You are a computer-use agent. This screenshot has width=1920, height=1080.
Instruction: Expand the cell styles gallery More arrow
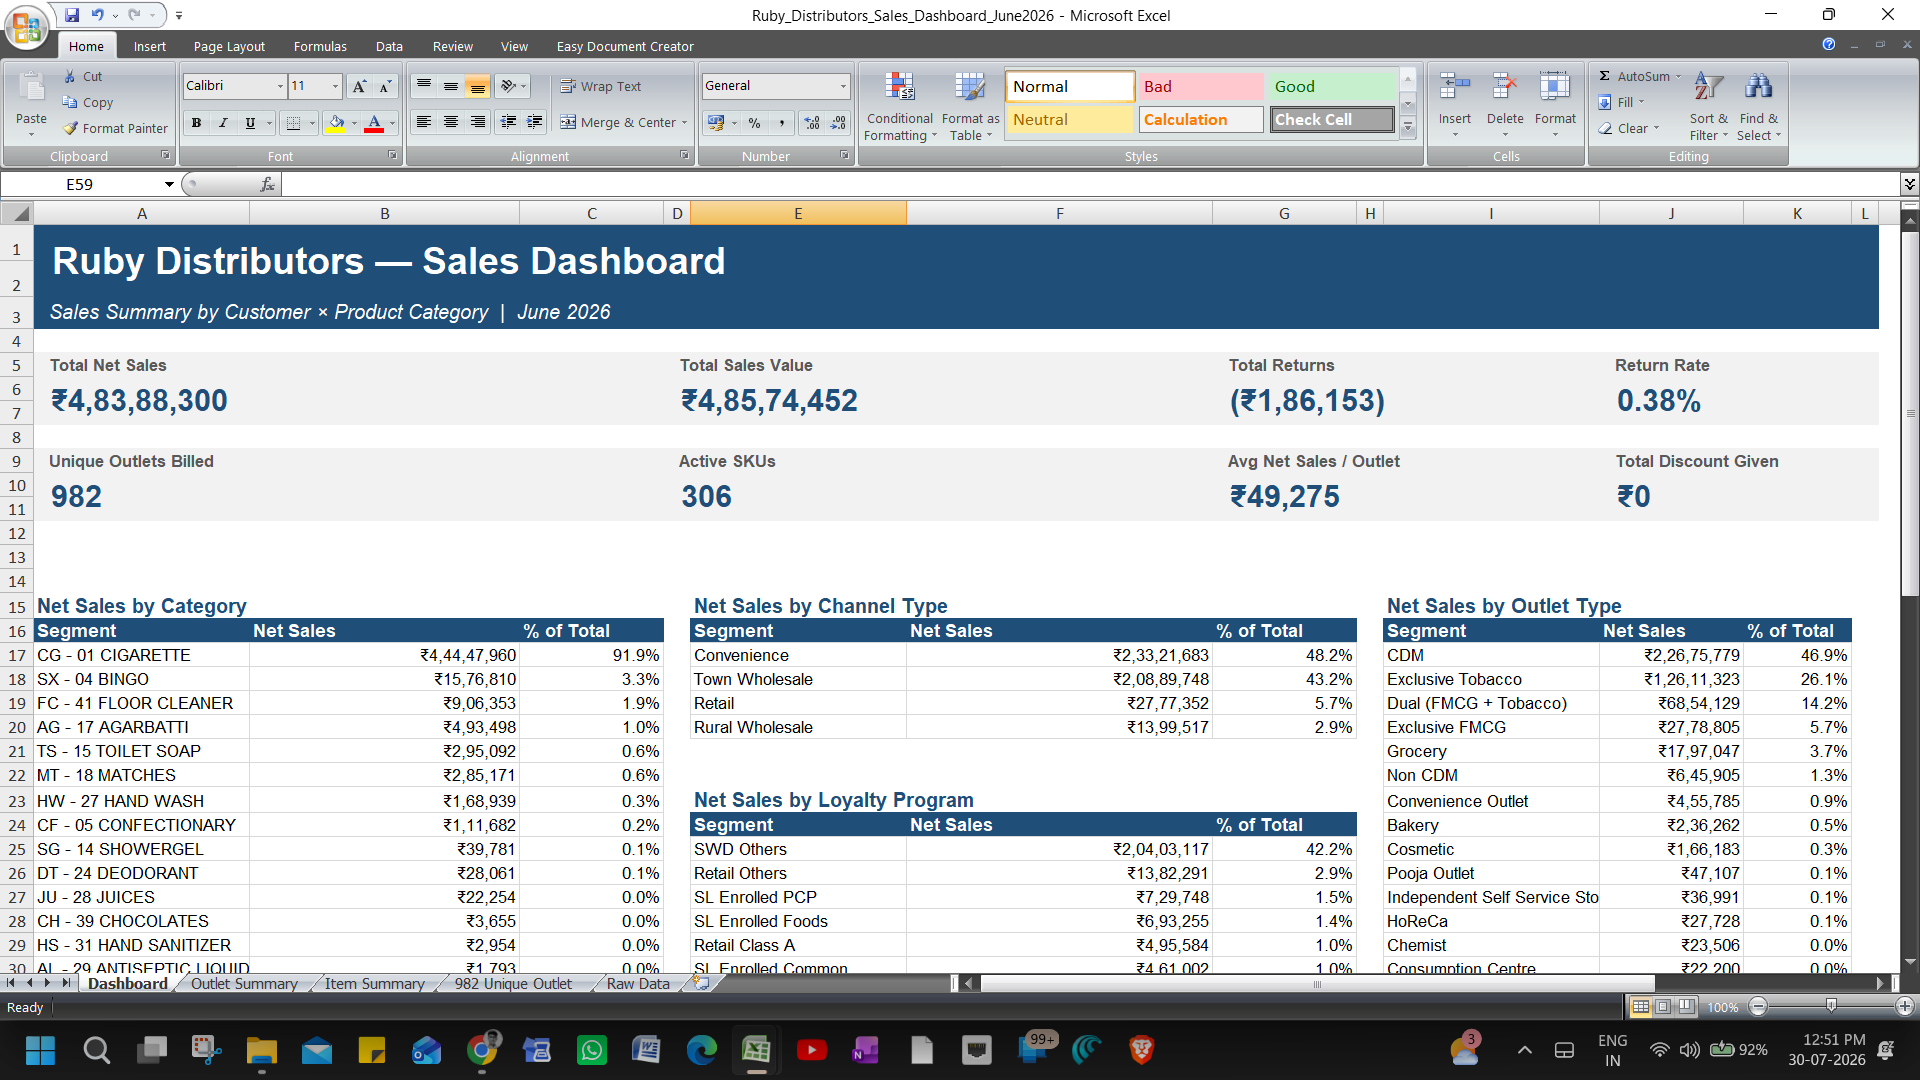click(x=1408, y=127)
